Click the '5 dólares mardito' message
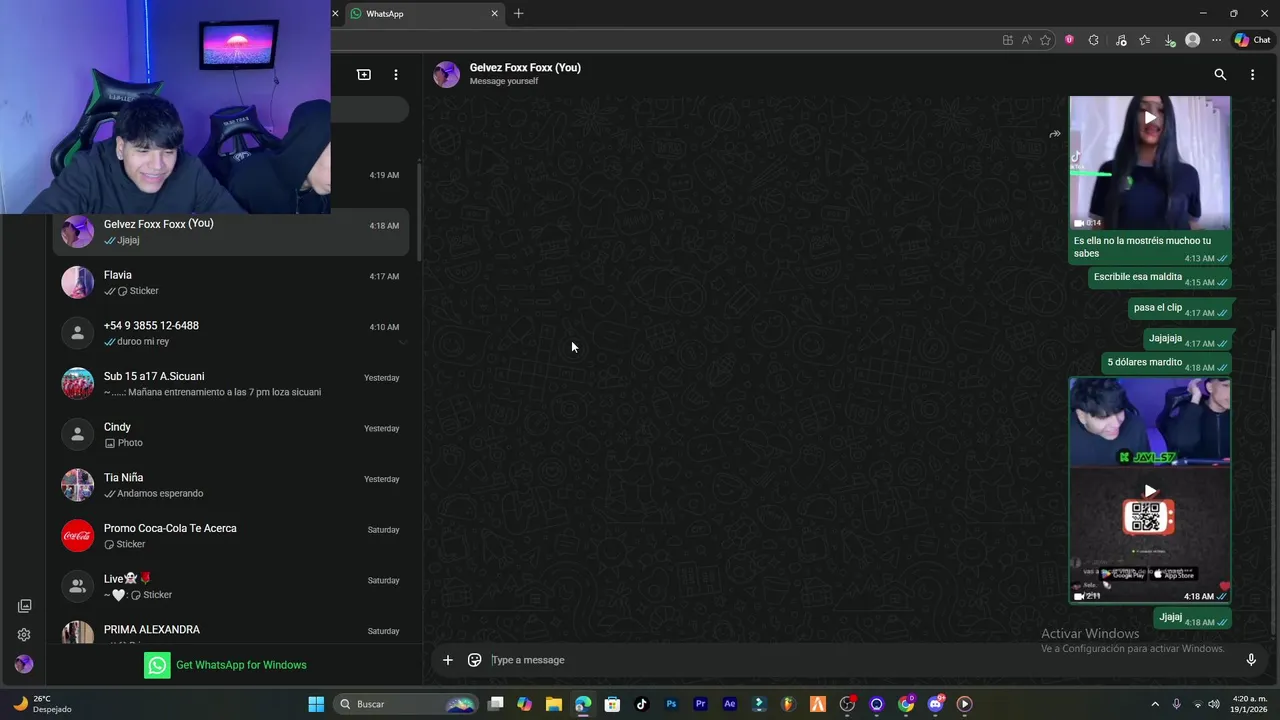The width and height of the screenshot is (1280, 720). tap(1167, 363)
